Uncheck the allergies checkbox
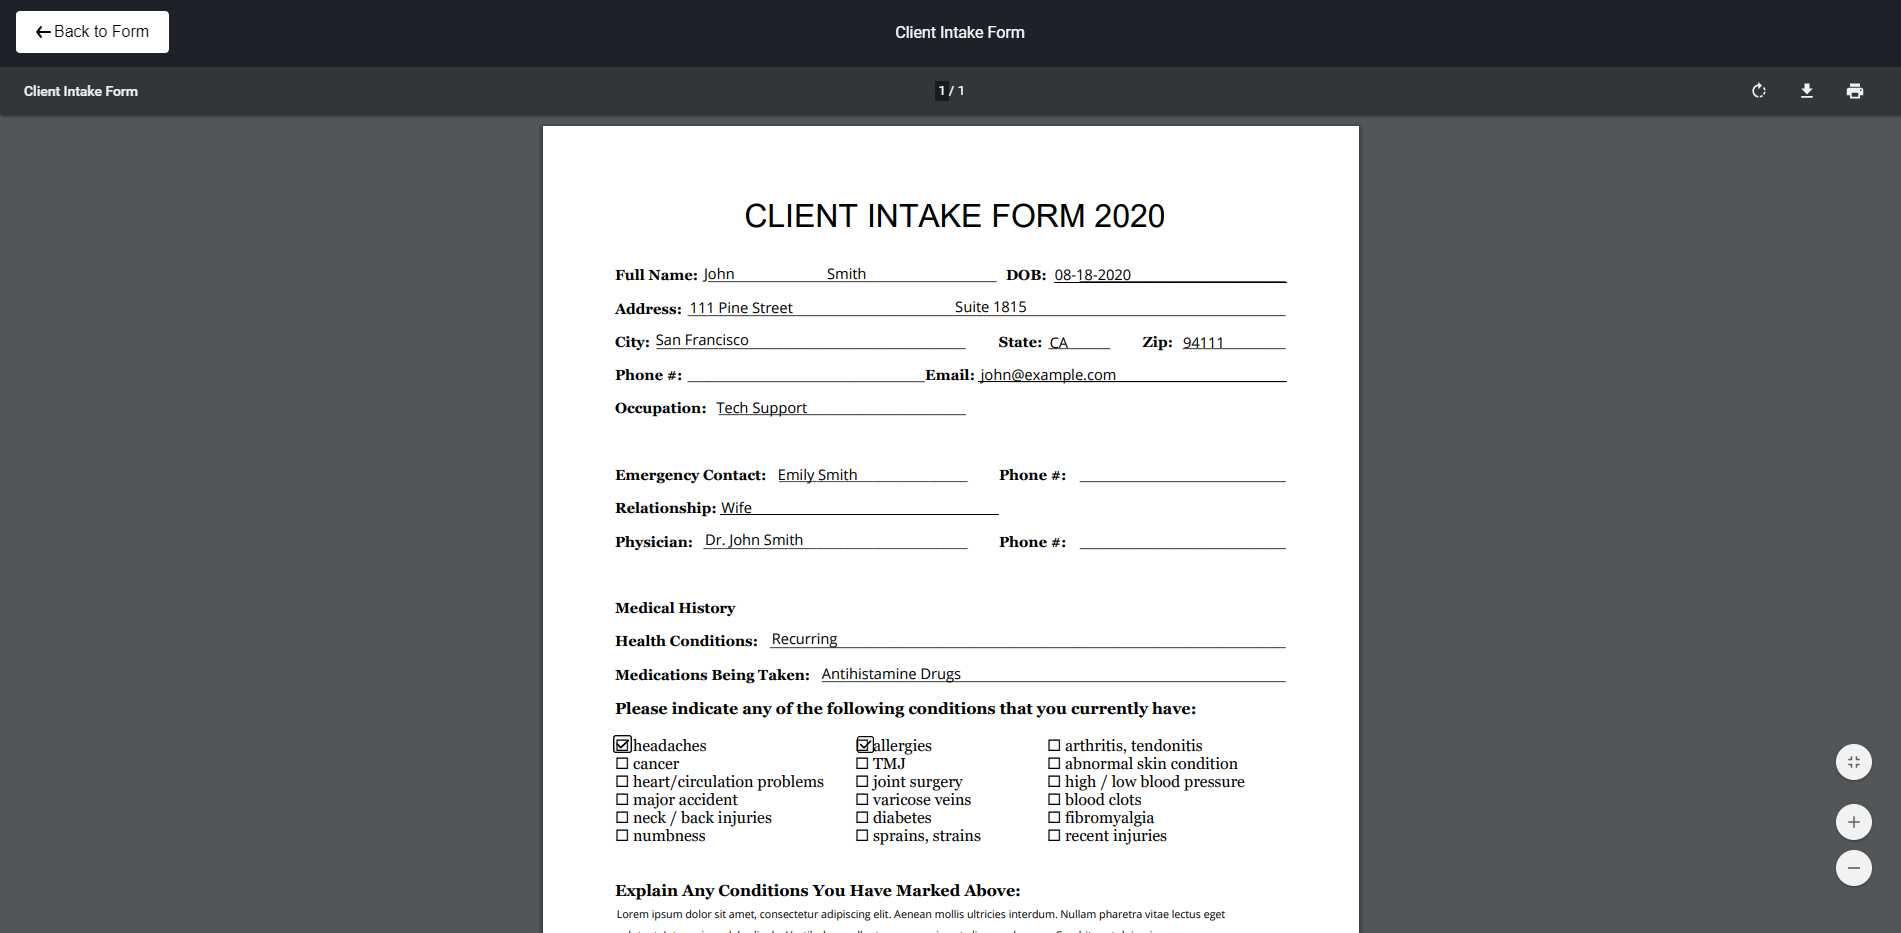The height and width of the screenshot is (933, 1901). (x=864, y=745)
